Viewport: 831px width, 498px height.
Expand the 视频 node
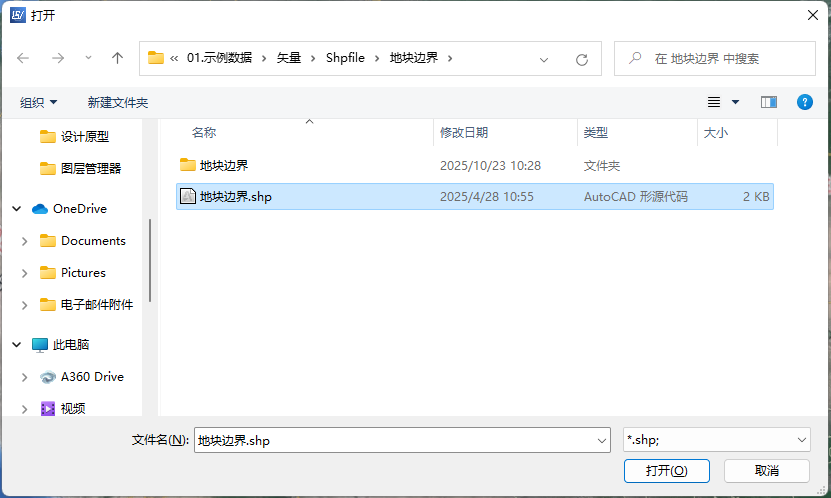coord(24,409)
